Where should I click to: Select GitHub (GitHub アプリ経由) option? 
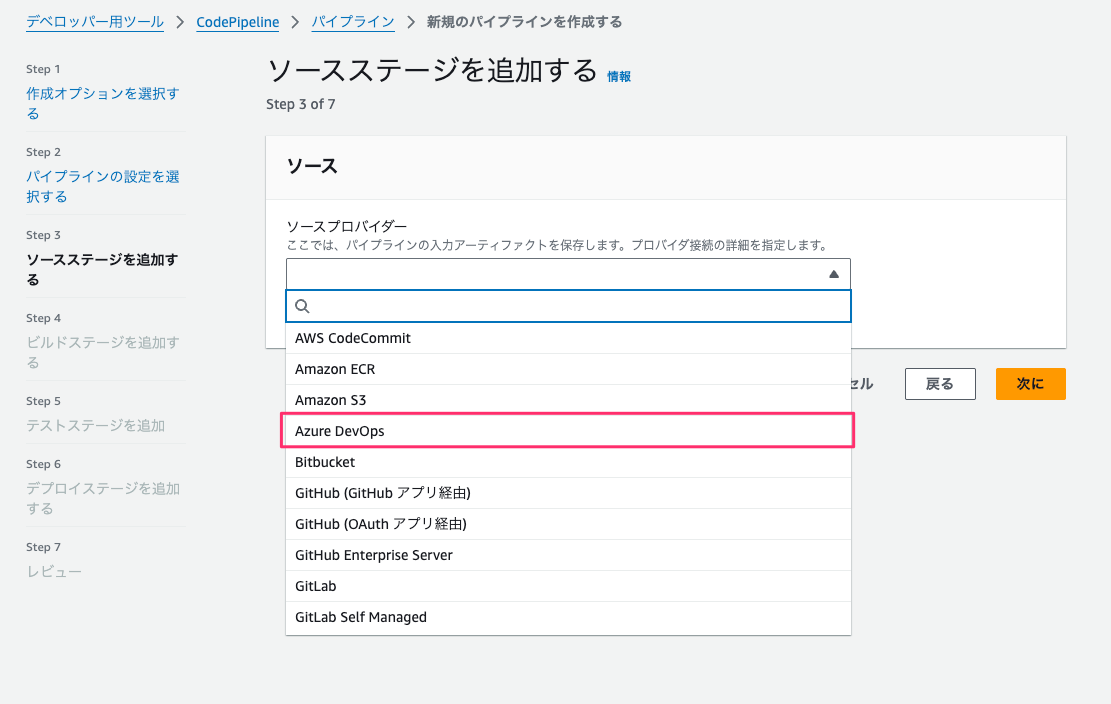tap(568, 493)
